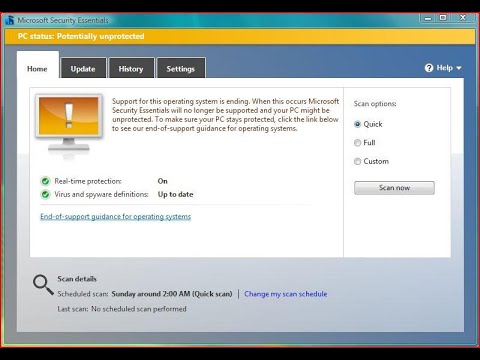Minimize the Security Essentials window
The height and width of the screenshot is (360, 480).
(428, 18)
